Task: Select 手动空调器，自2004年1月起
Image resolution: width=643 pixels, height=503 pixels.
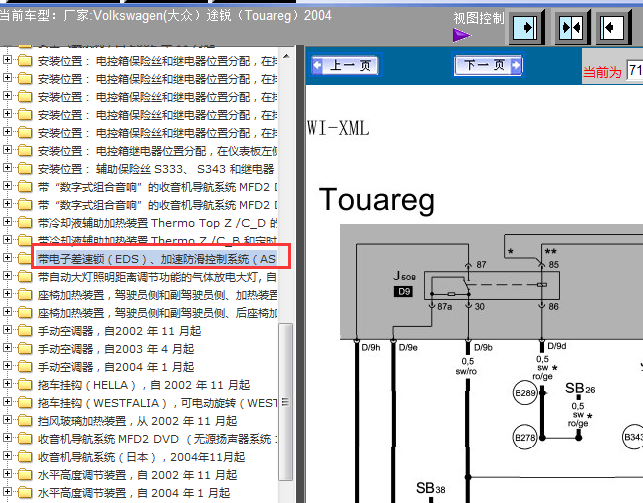Action: pos(116,367)
